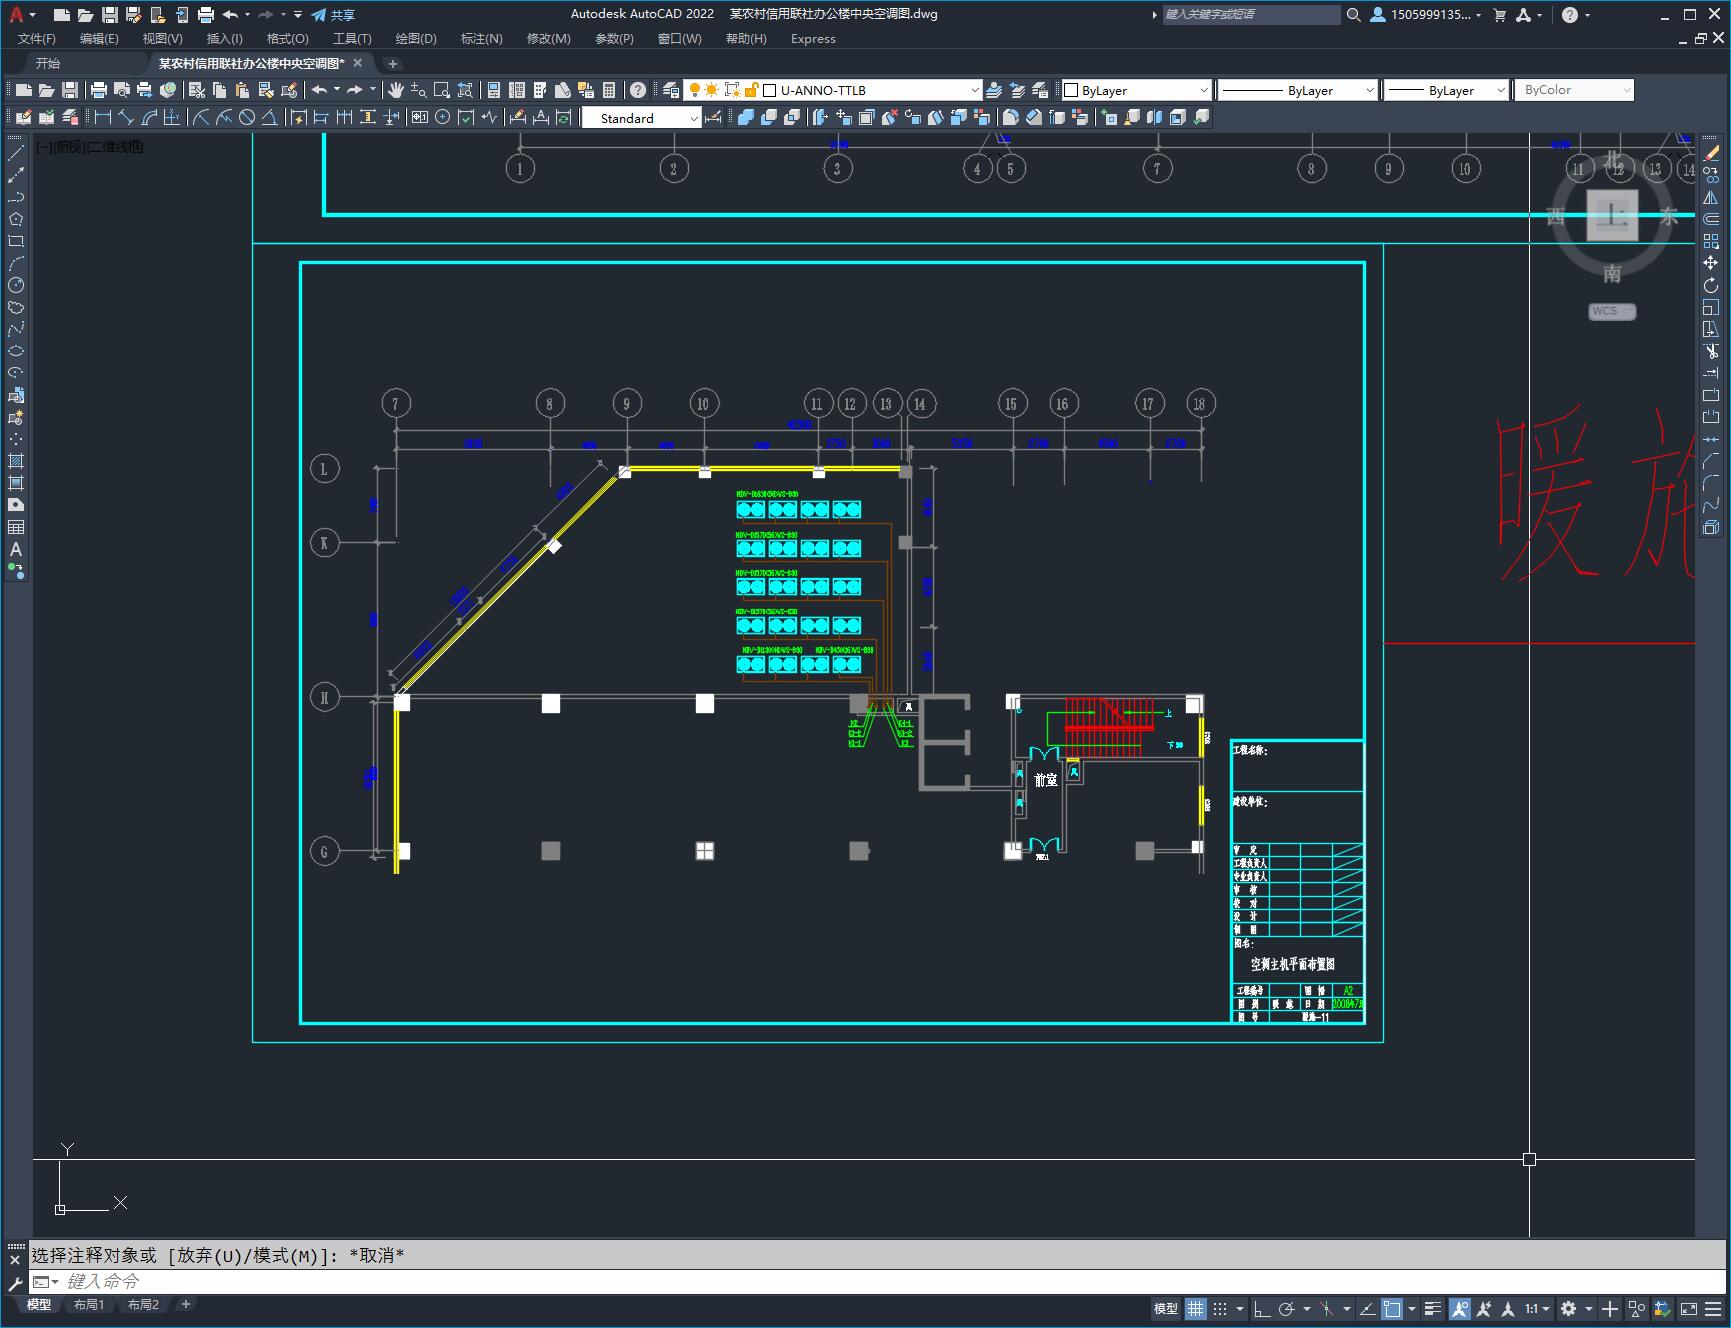Select the Linear dimension tool

pos(102,118)
